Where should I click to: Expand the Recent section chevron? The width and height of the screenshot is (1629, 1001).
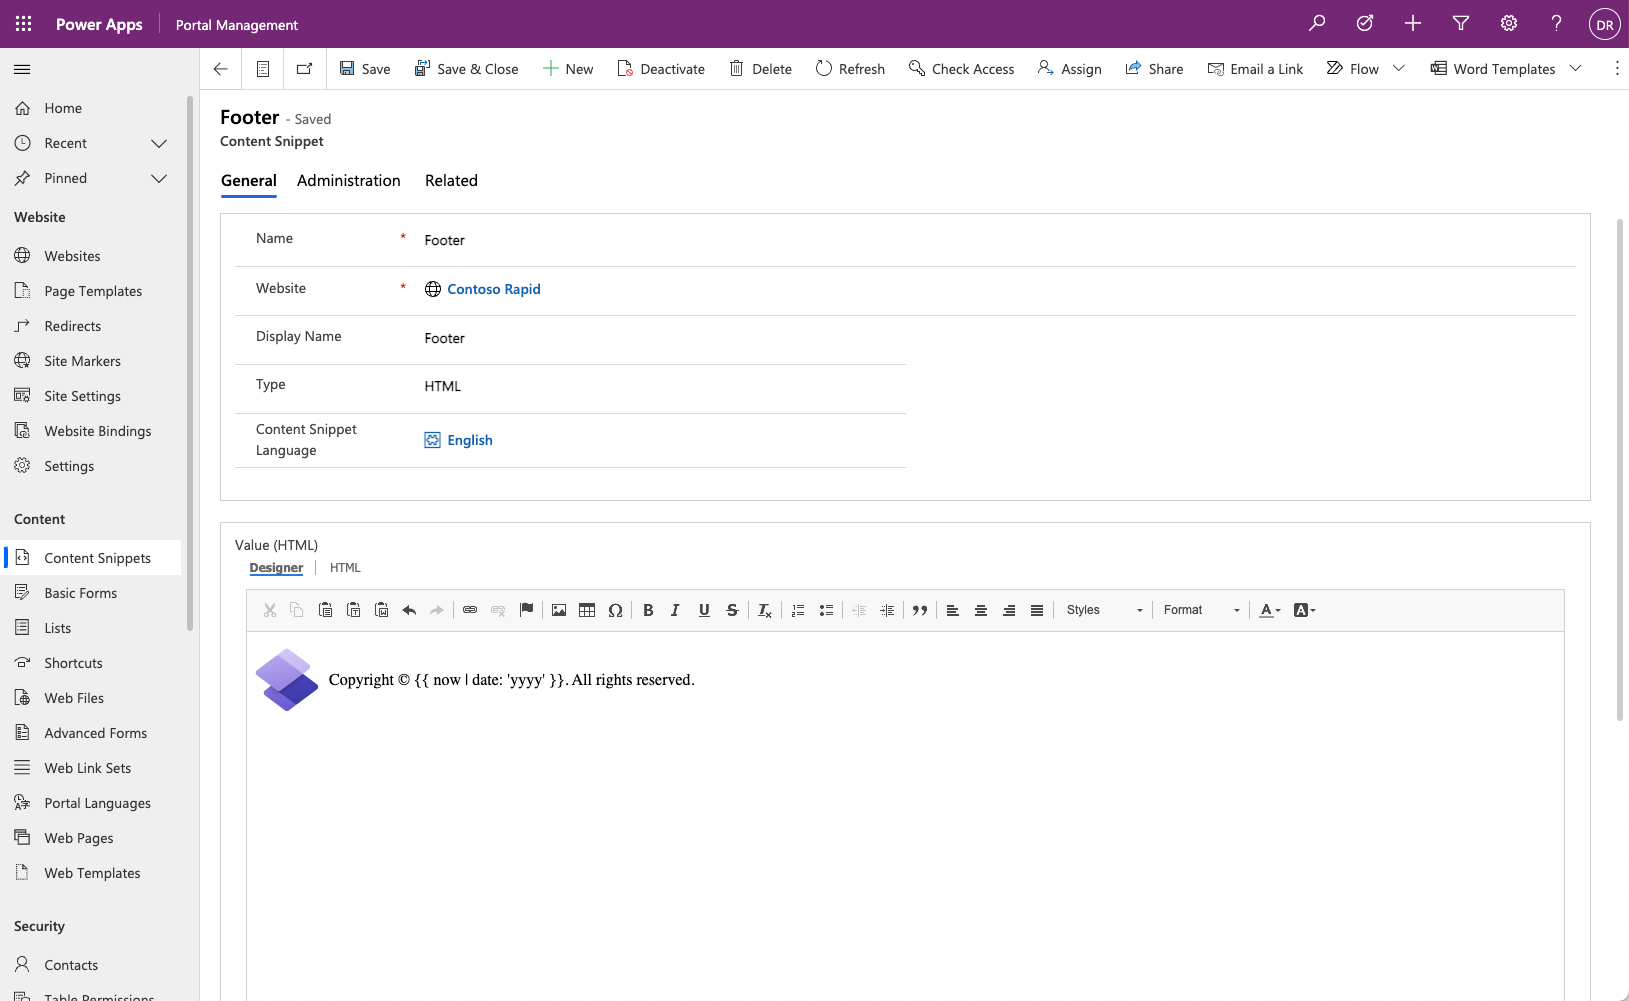click(x=159, y=143)
